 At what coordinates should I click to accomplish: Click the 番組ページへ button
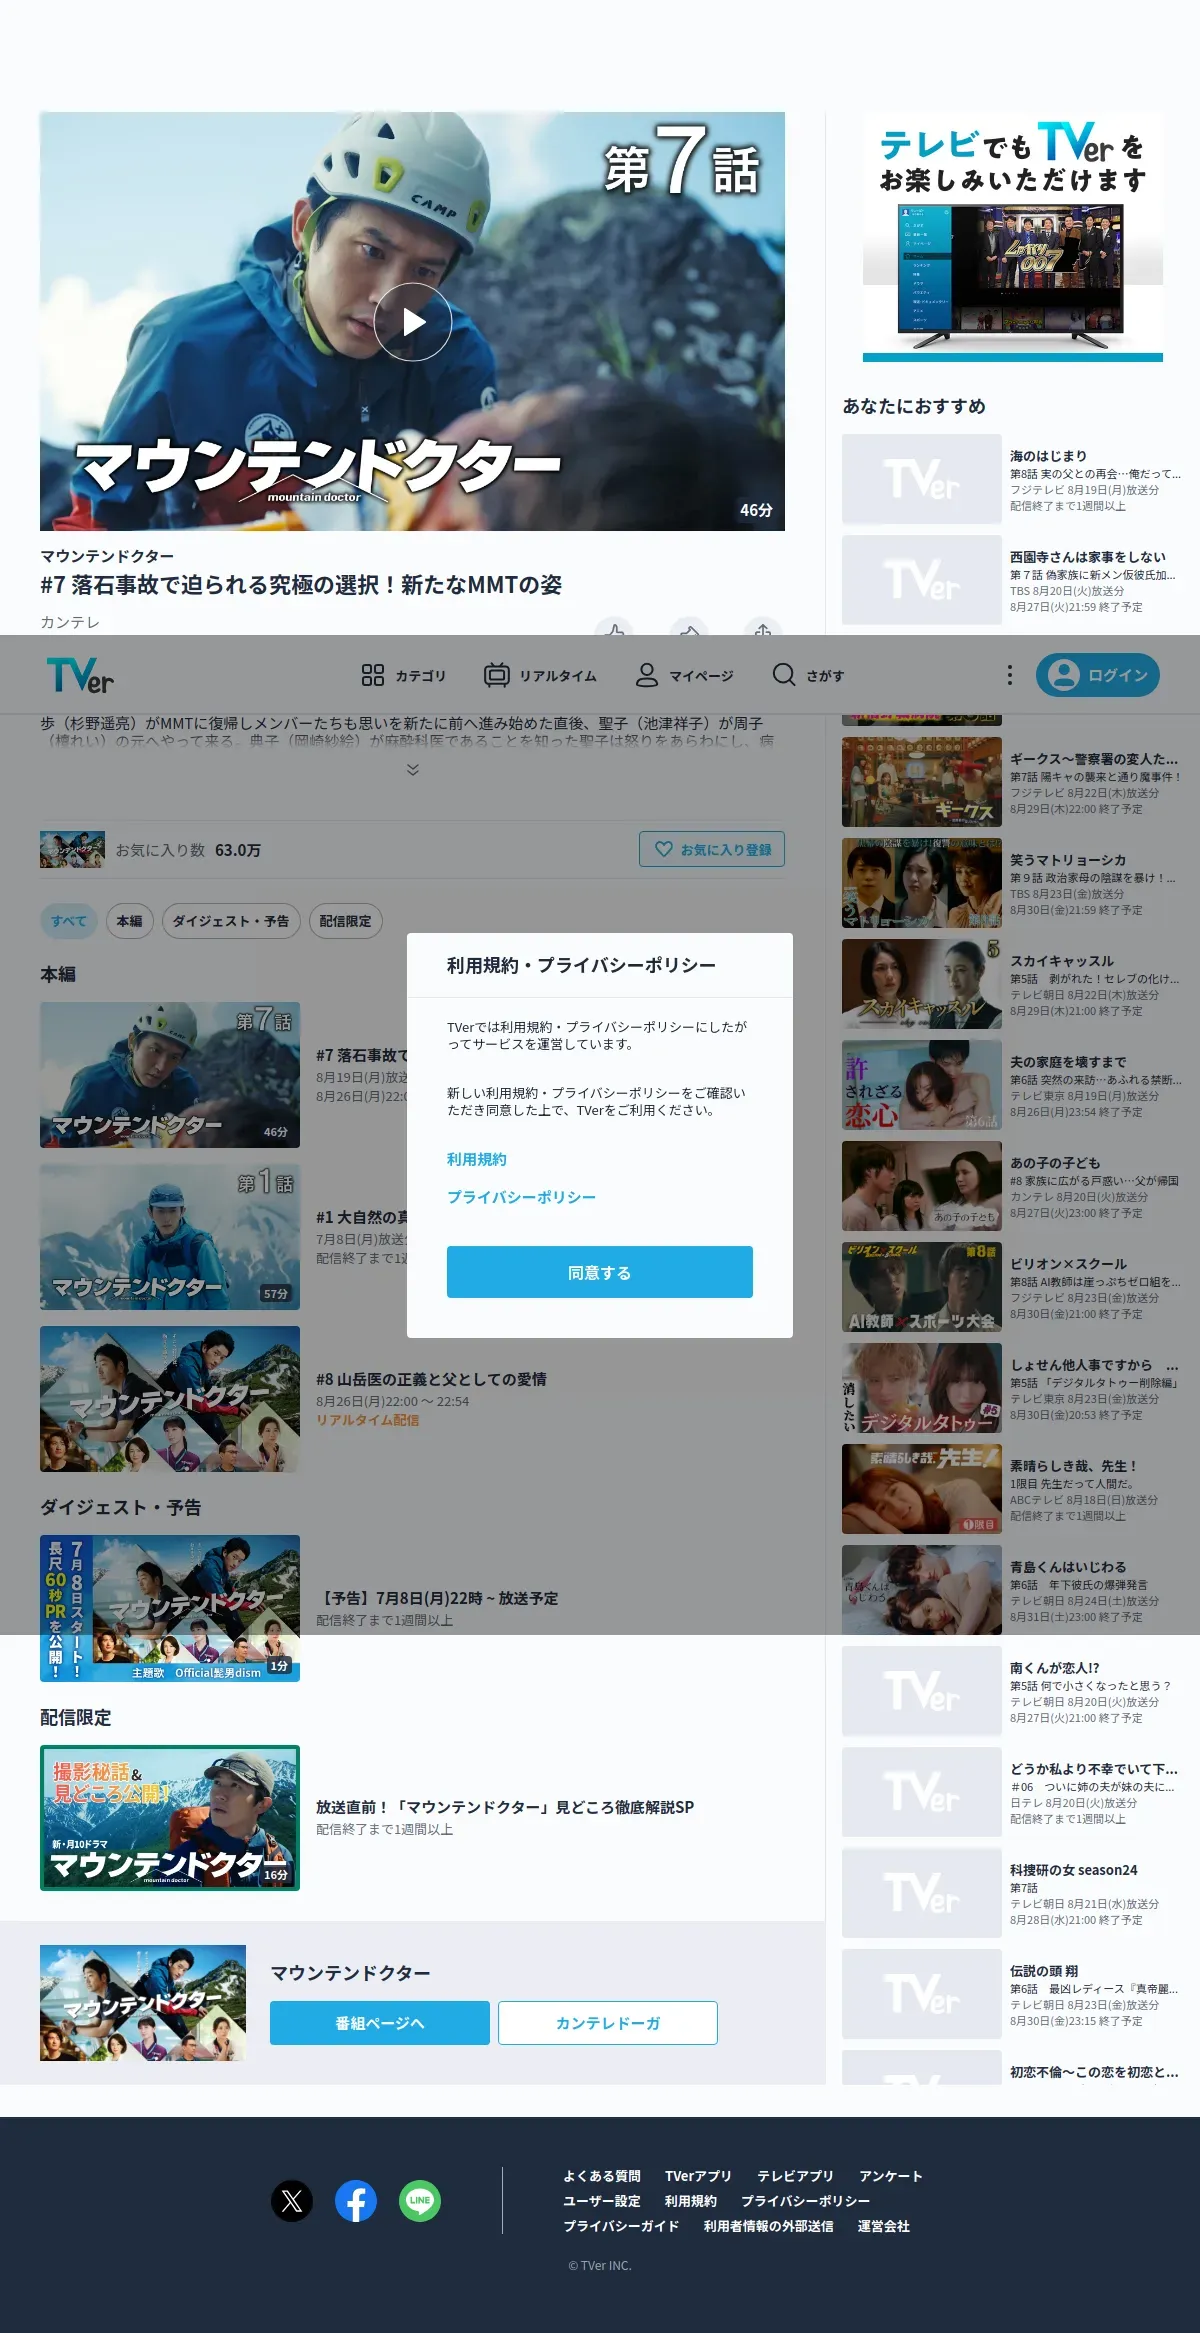click(x=380, y=2023)
